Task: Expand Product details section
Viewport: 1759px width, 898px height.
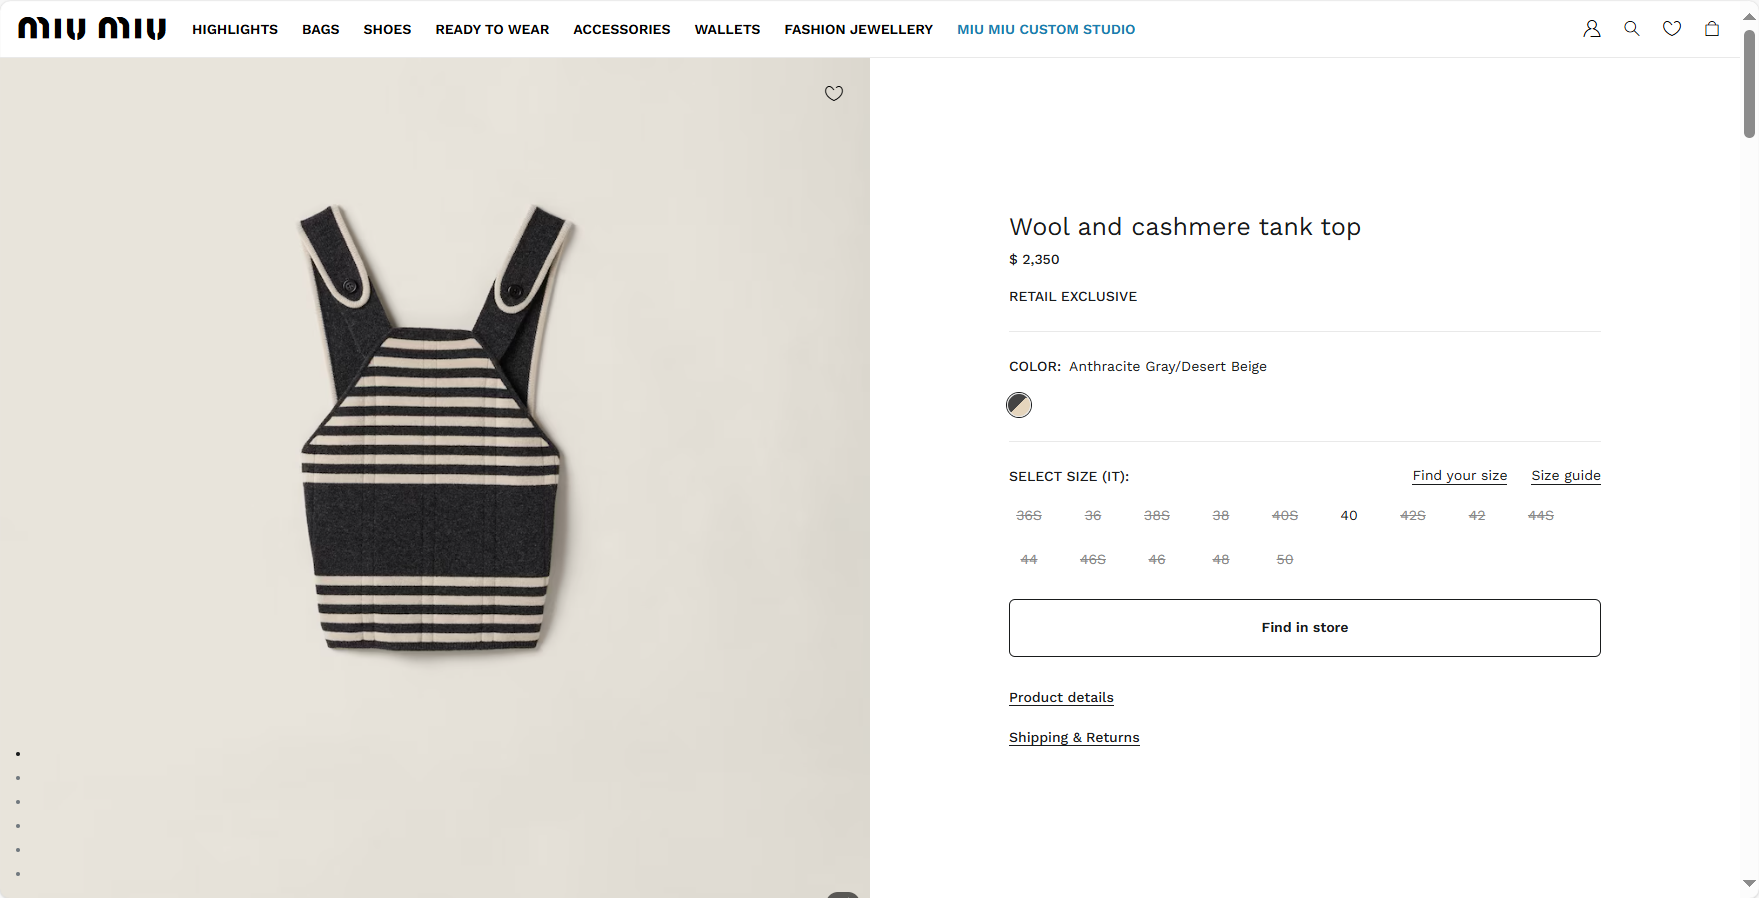Action: [x=1061, y=697]
